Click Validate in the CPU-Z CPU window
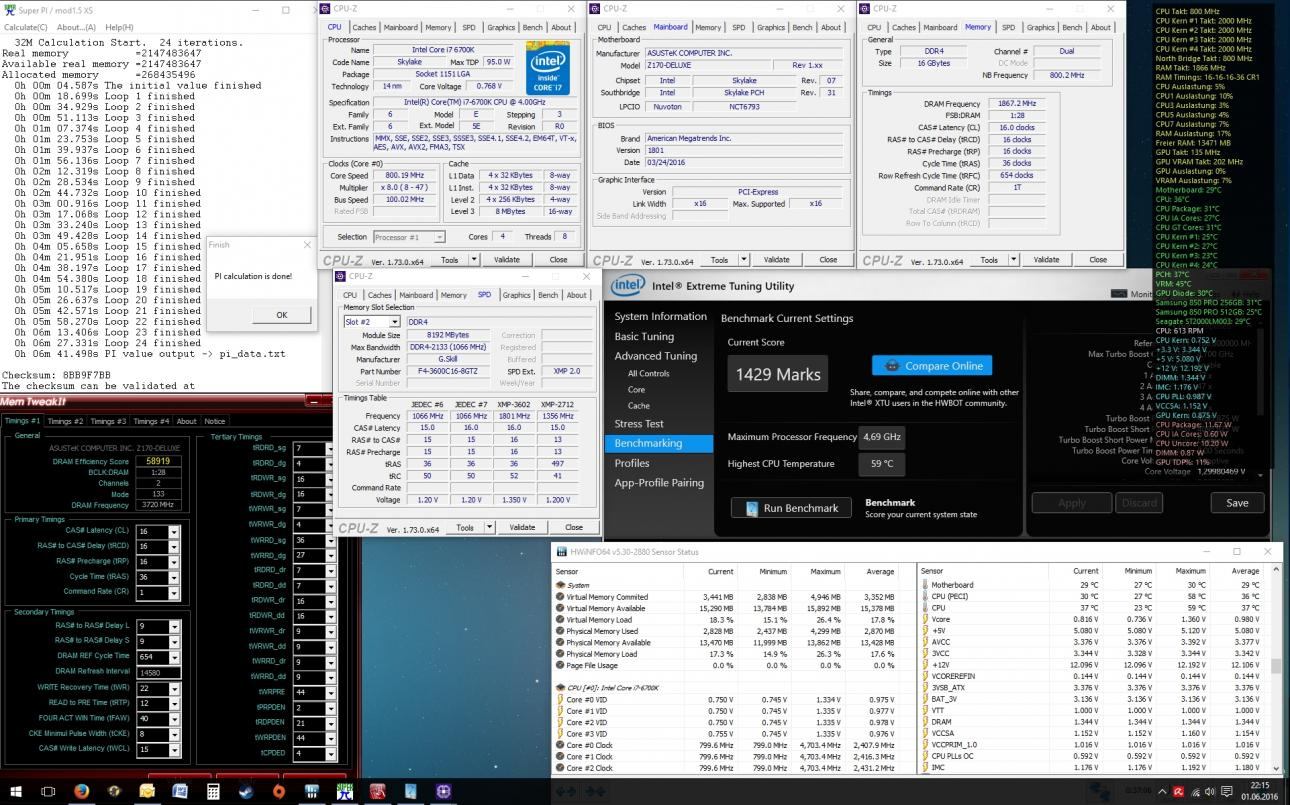Image resolution: width=1290 pixels, height=805 pixels. coord(507,259)
